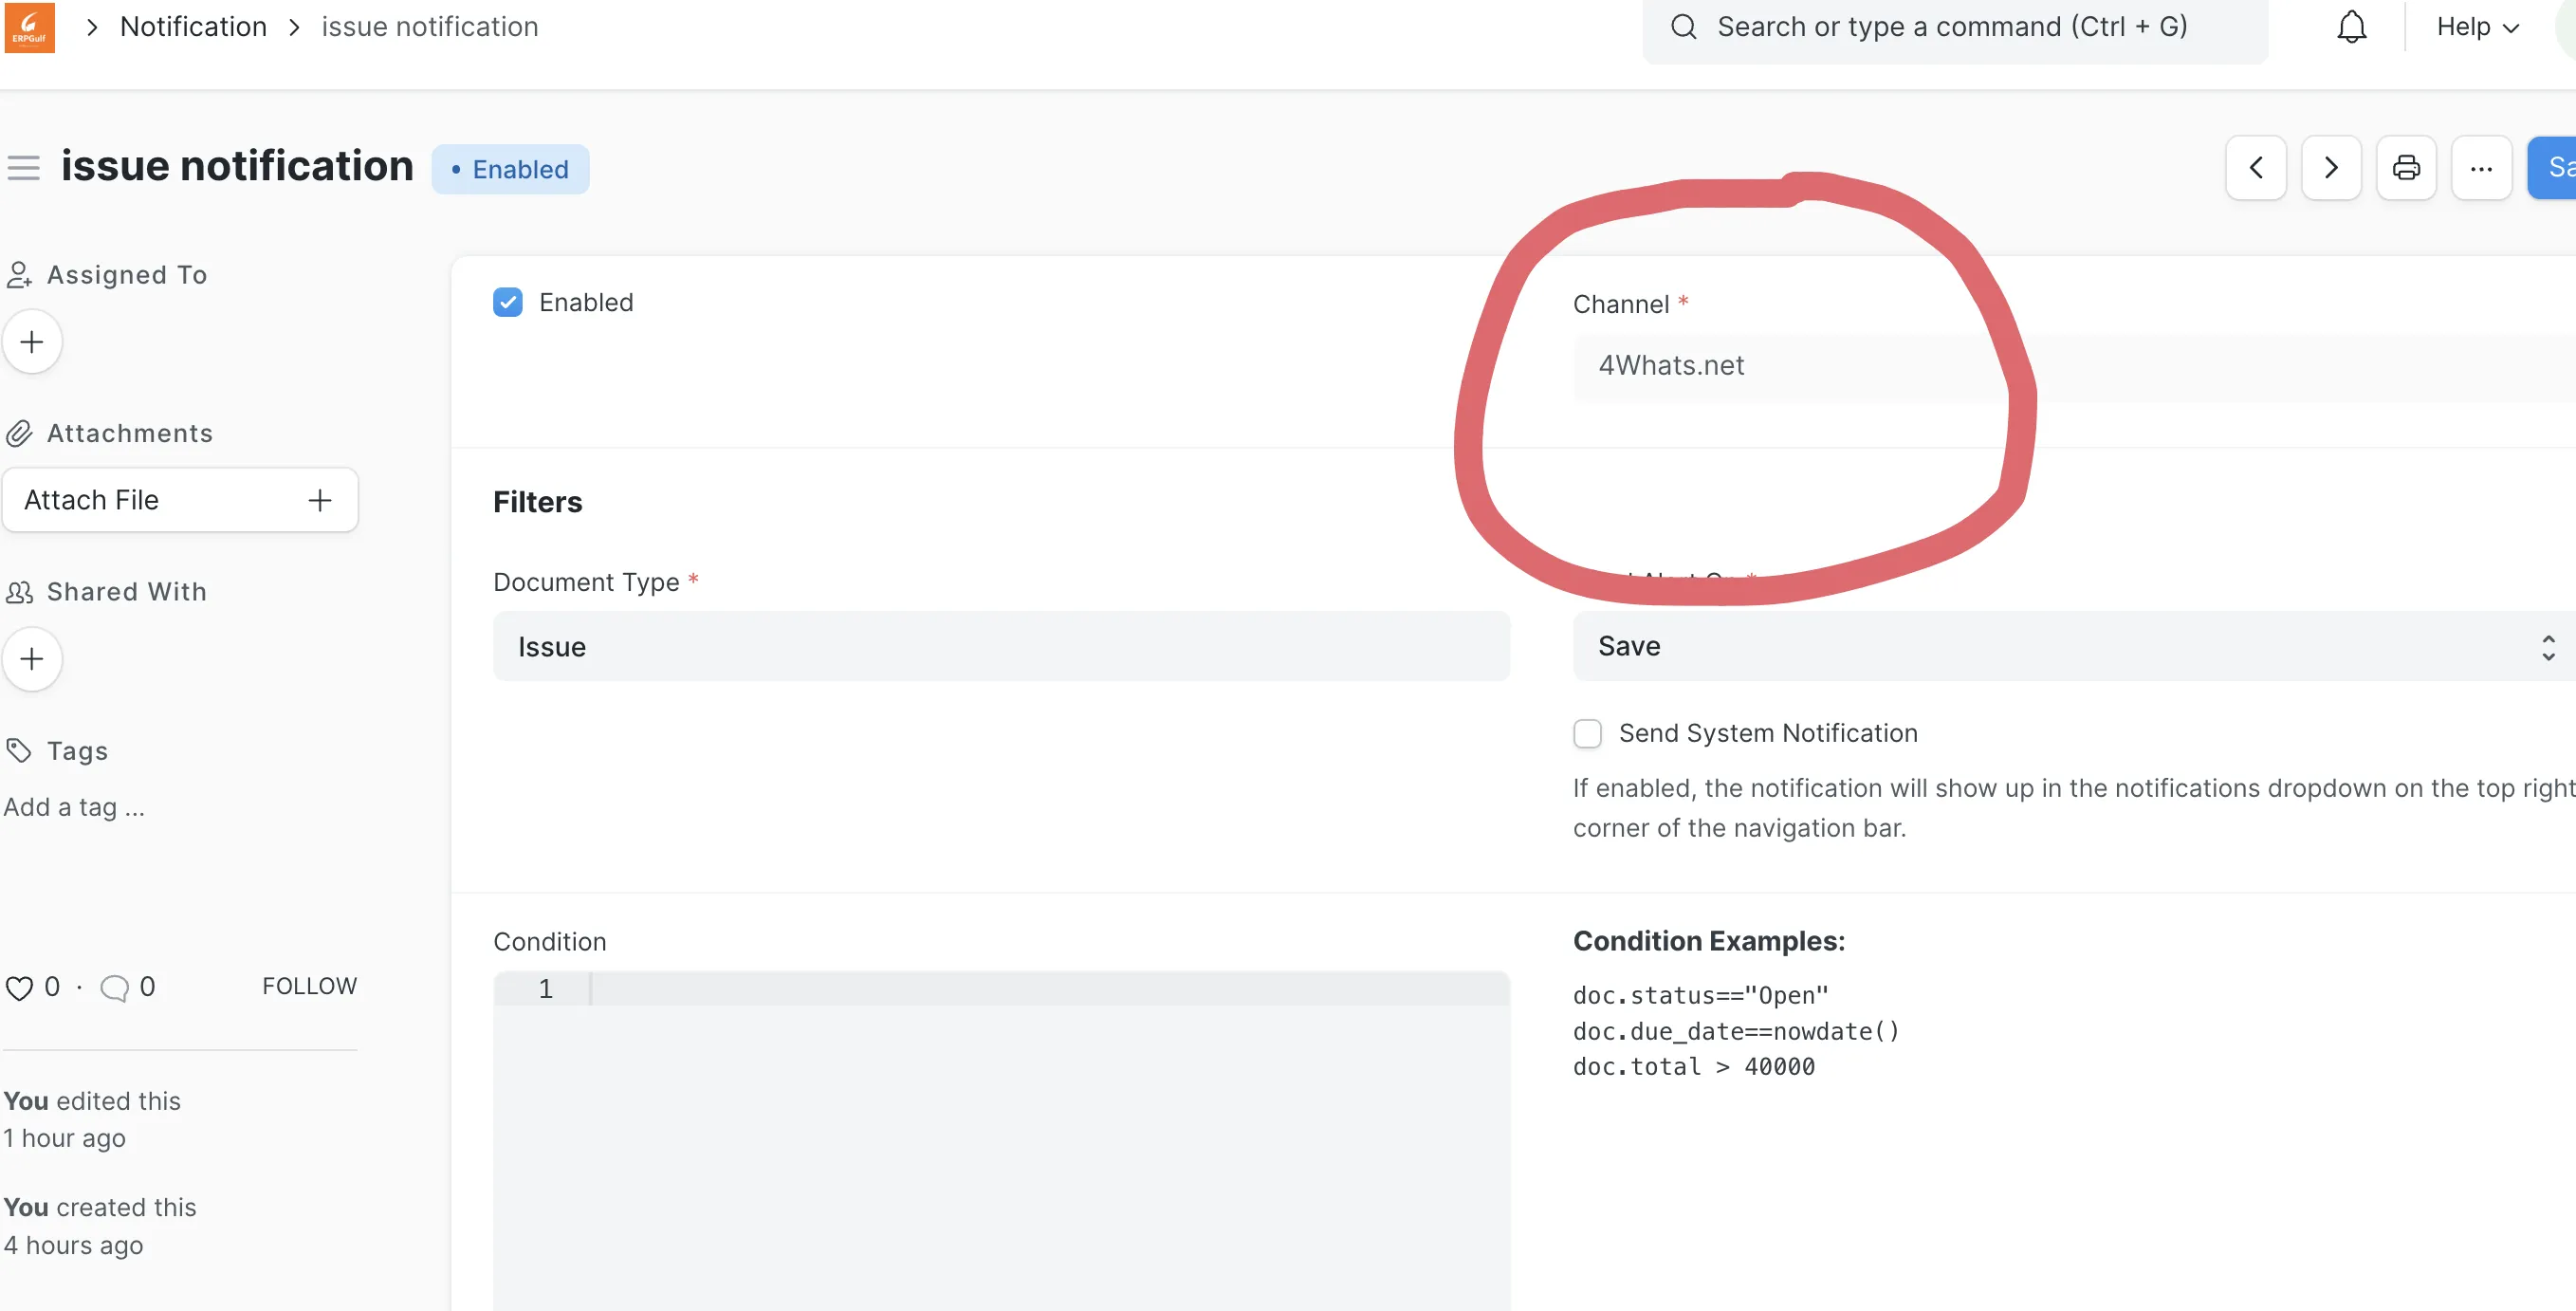Click the Document Type field Issue

click(x=1001, y=646)
